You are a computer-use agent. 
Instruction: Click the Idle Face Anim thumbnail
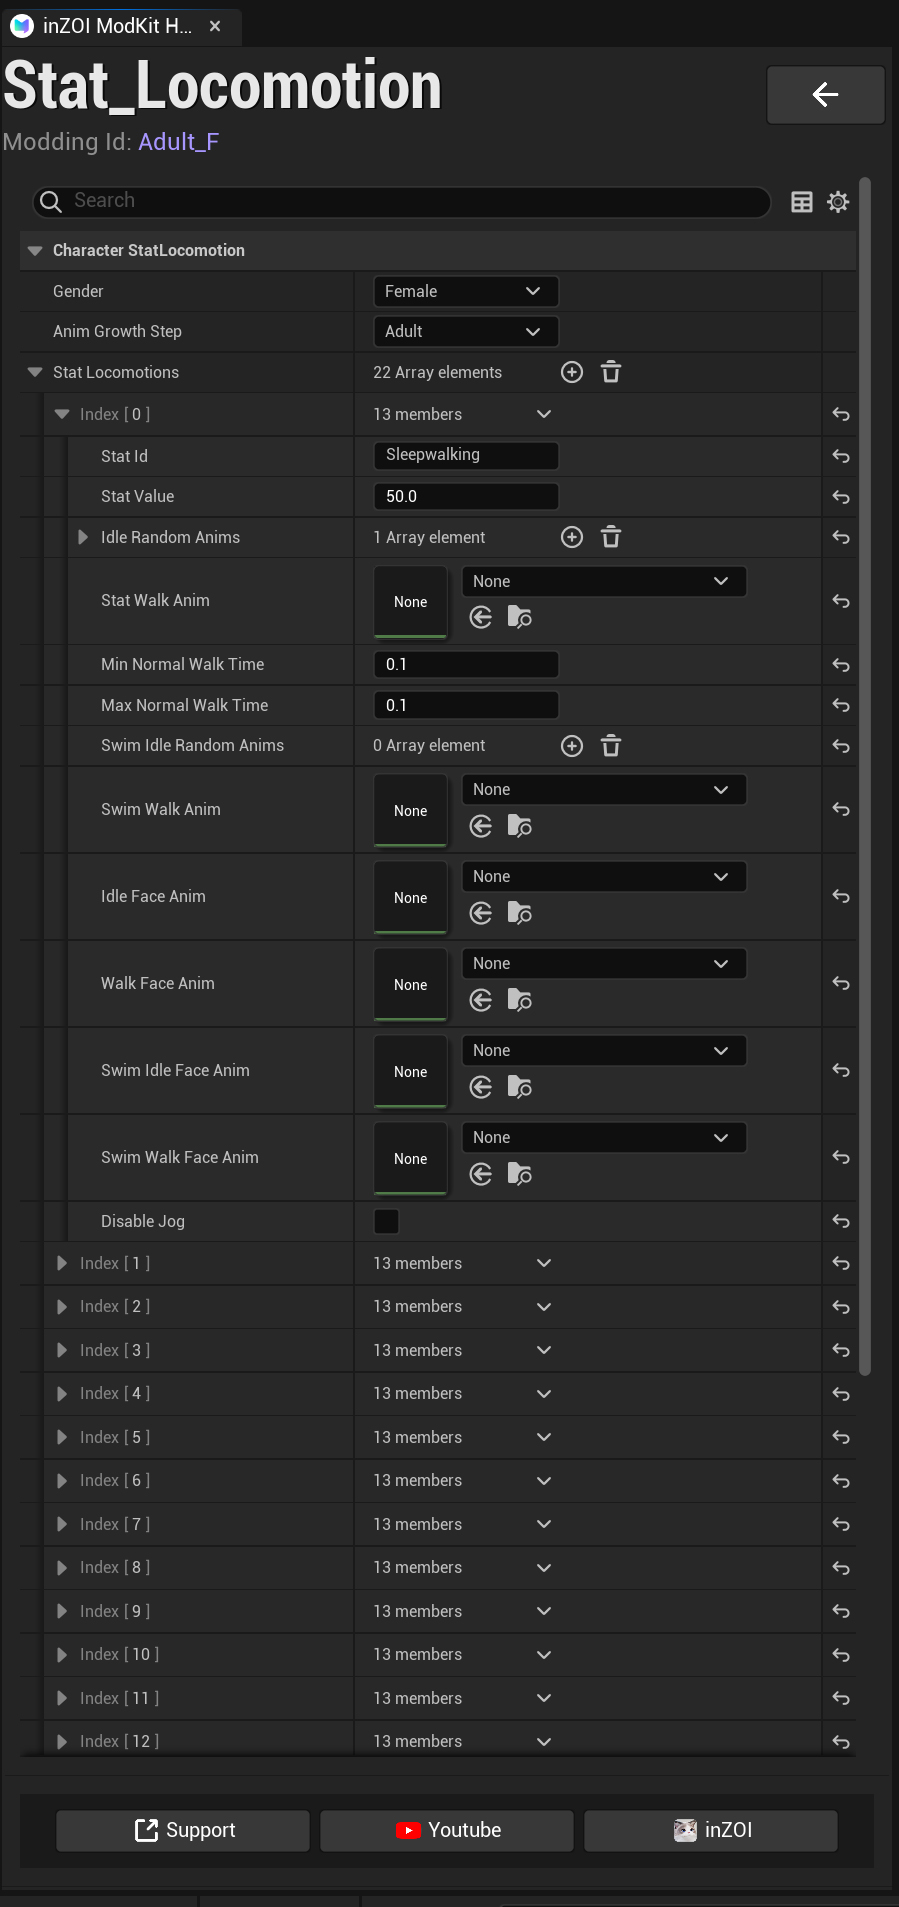[410, 898]
